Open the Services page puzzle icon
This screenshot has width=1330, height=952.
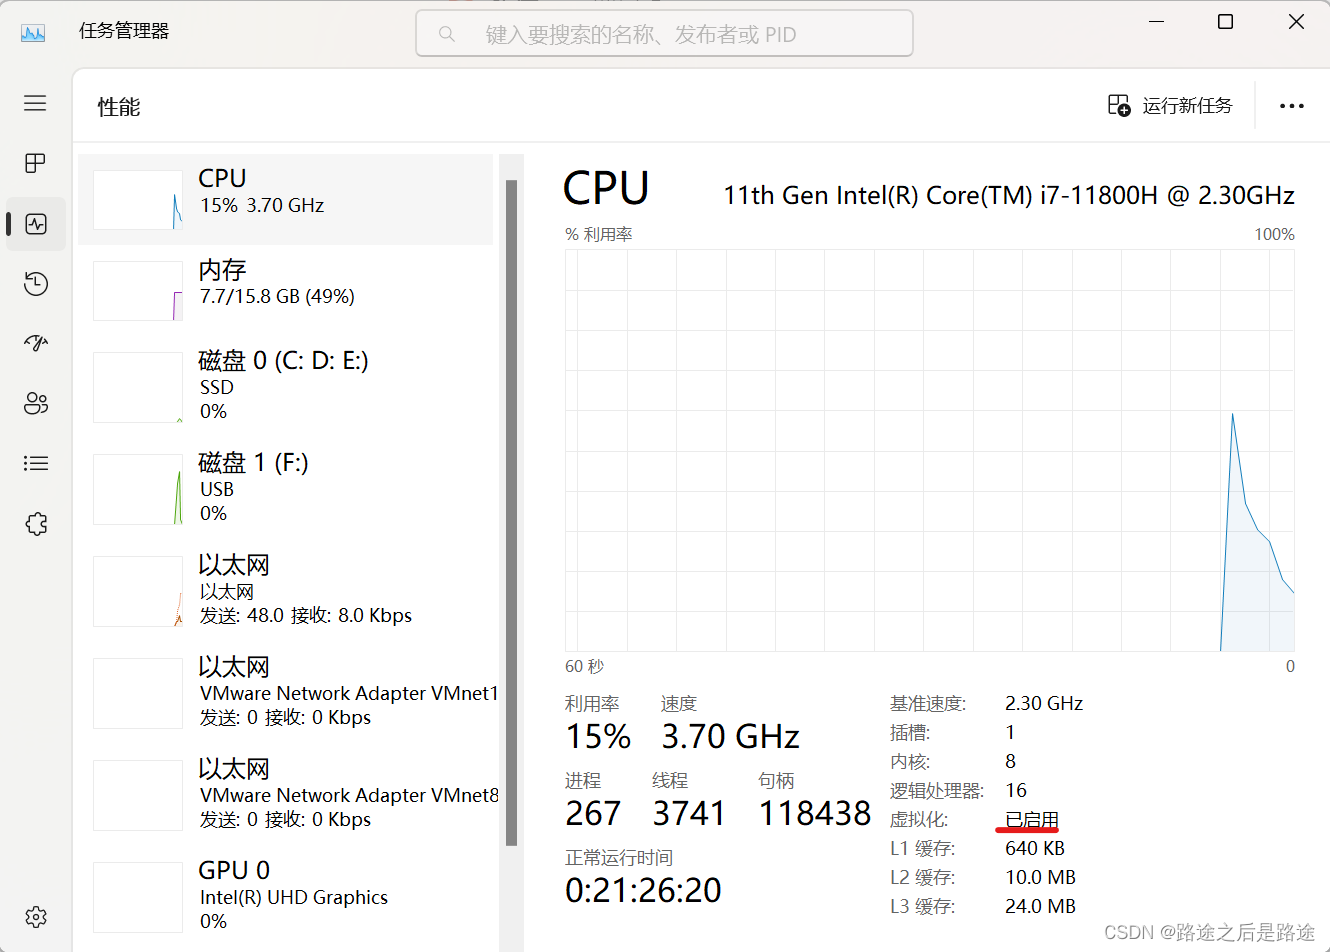pyautogui.click(x=36, y=524)
